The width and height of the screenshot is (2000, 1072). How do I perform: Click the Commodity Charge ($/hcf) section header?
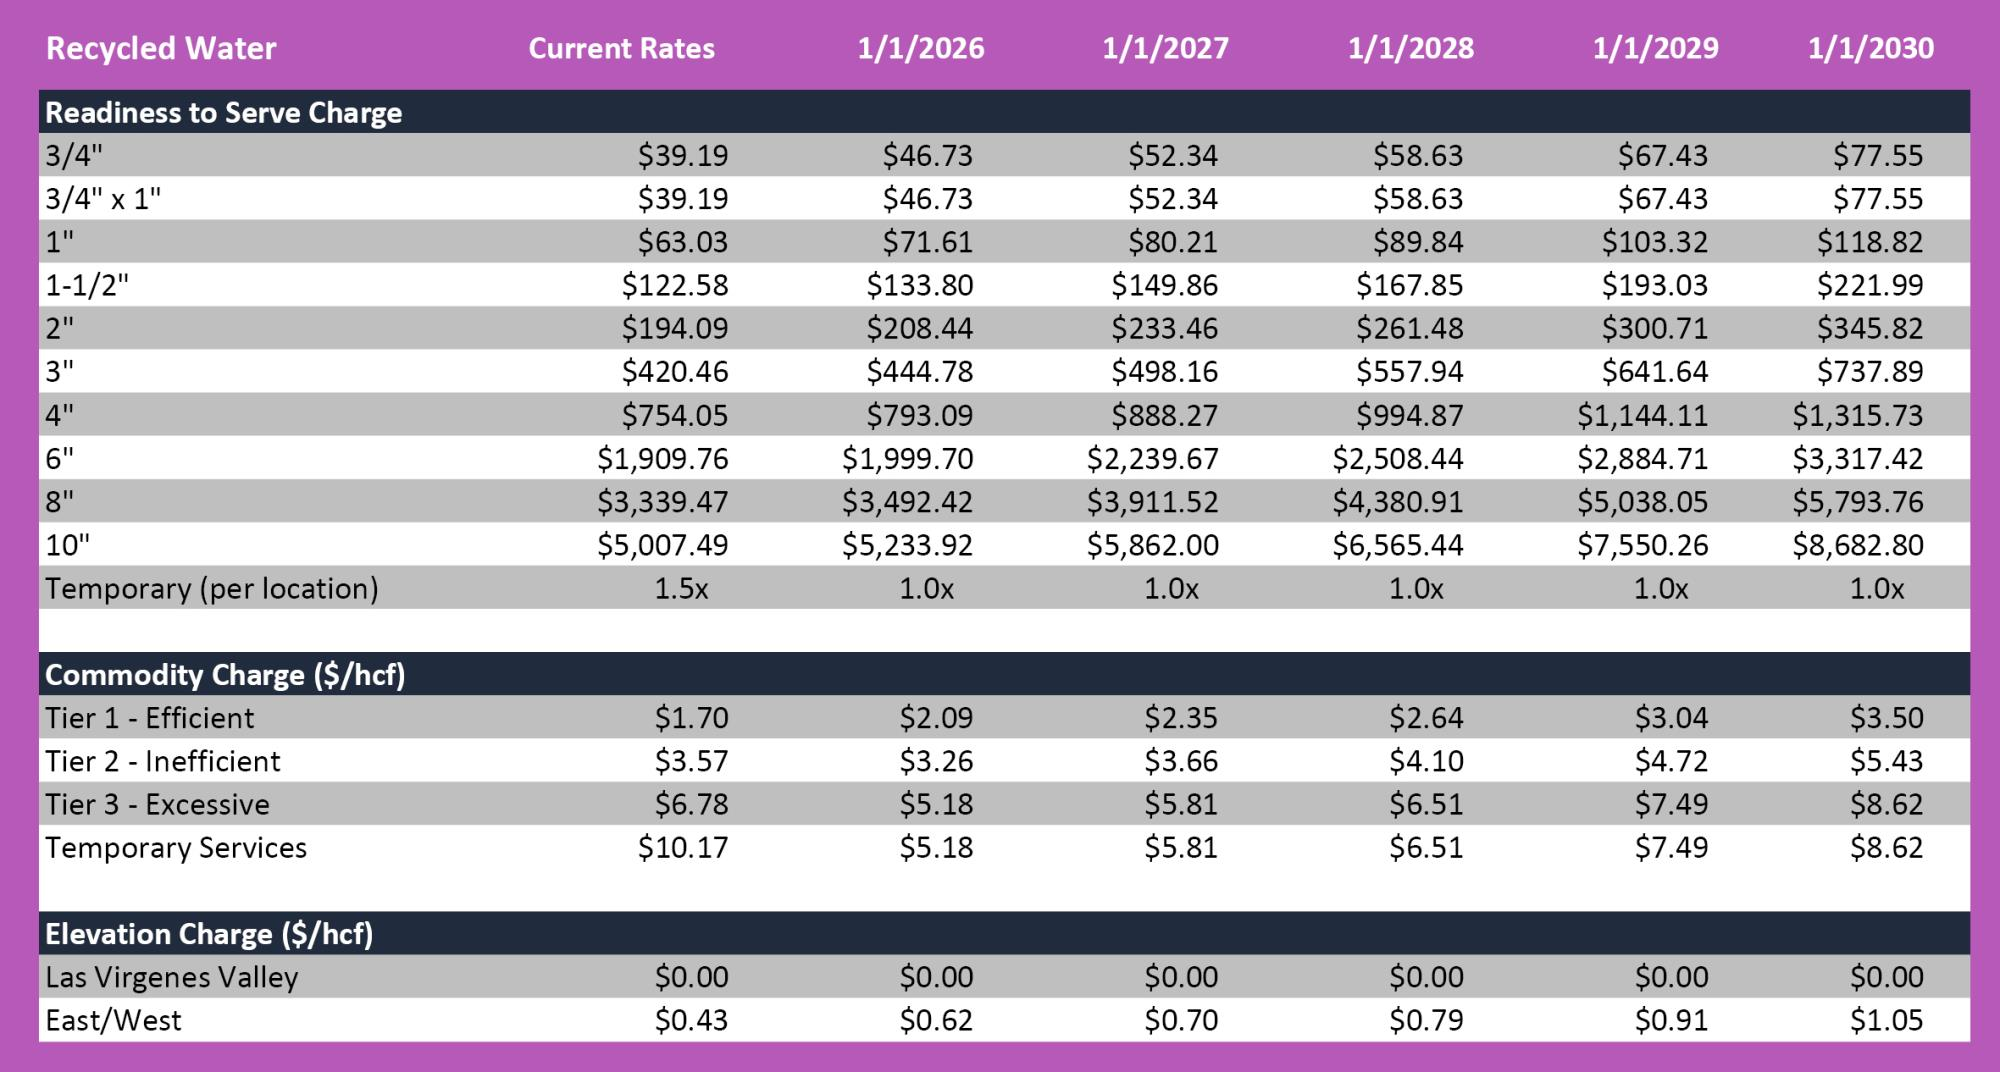(x=225, y=675)
